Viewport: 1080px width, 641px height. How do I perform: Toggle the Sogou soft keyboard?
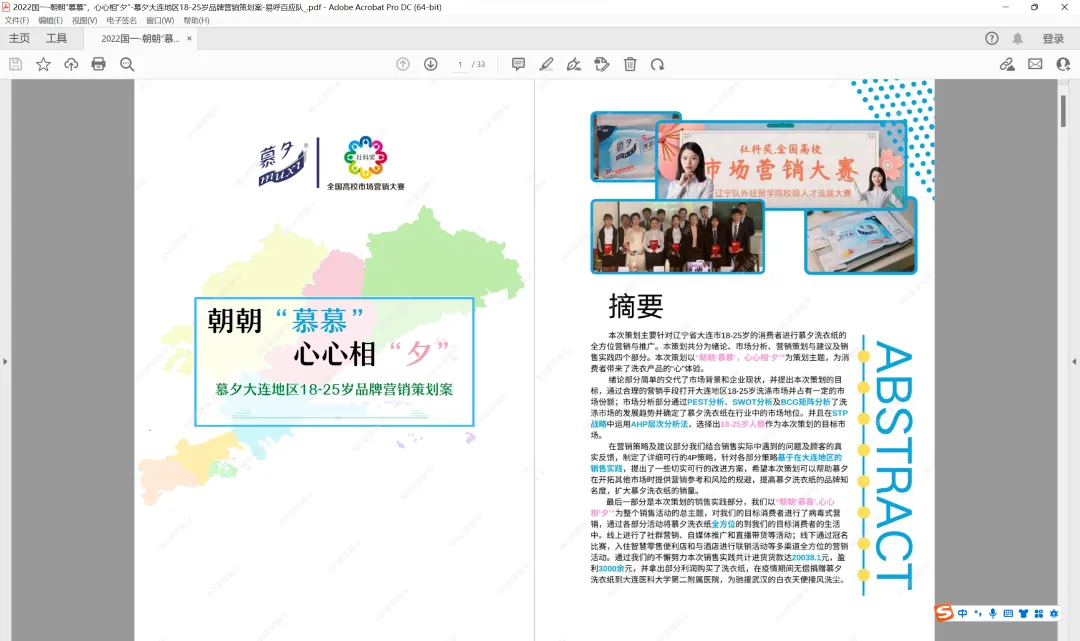1008,613
